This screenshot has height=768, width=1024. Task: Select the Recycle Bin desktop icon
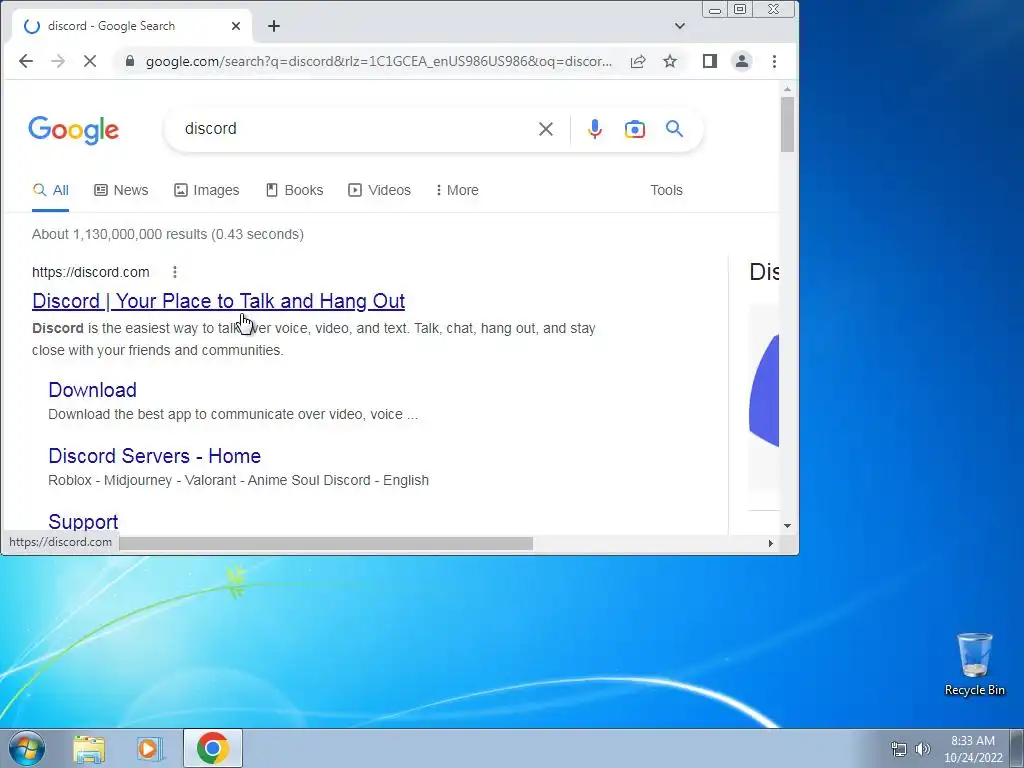click(974, 664)
